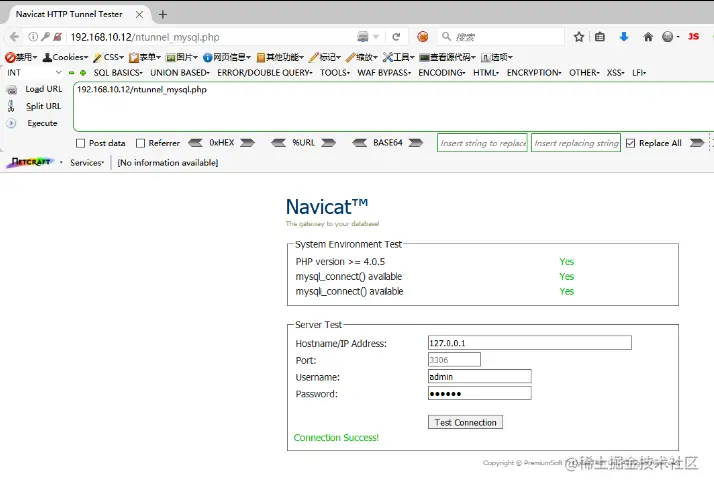Open the INT type dropdown
This screenshot has height=487, width=714.
tap(34, 72)
